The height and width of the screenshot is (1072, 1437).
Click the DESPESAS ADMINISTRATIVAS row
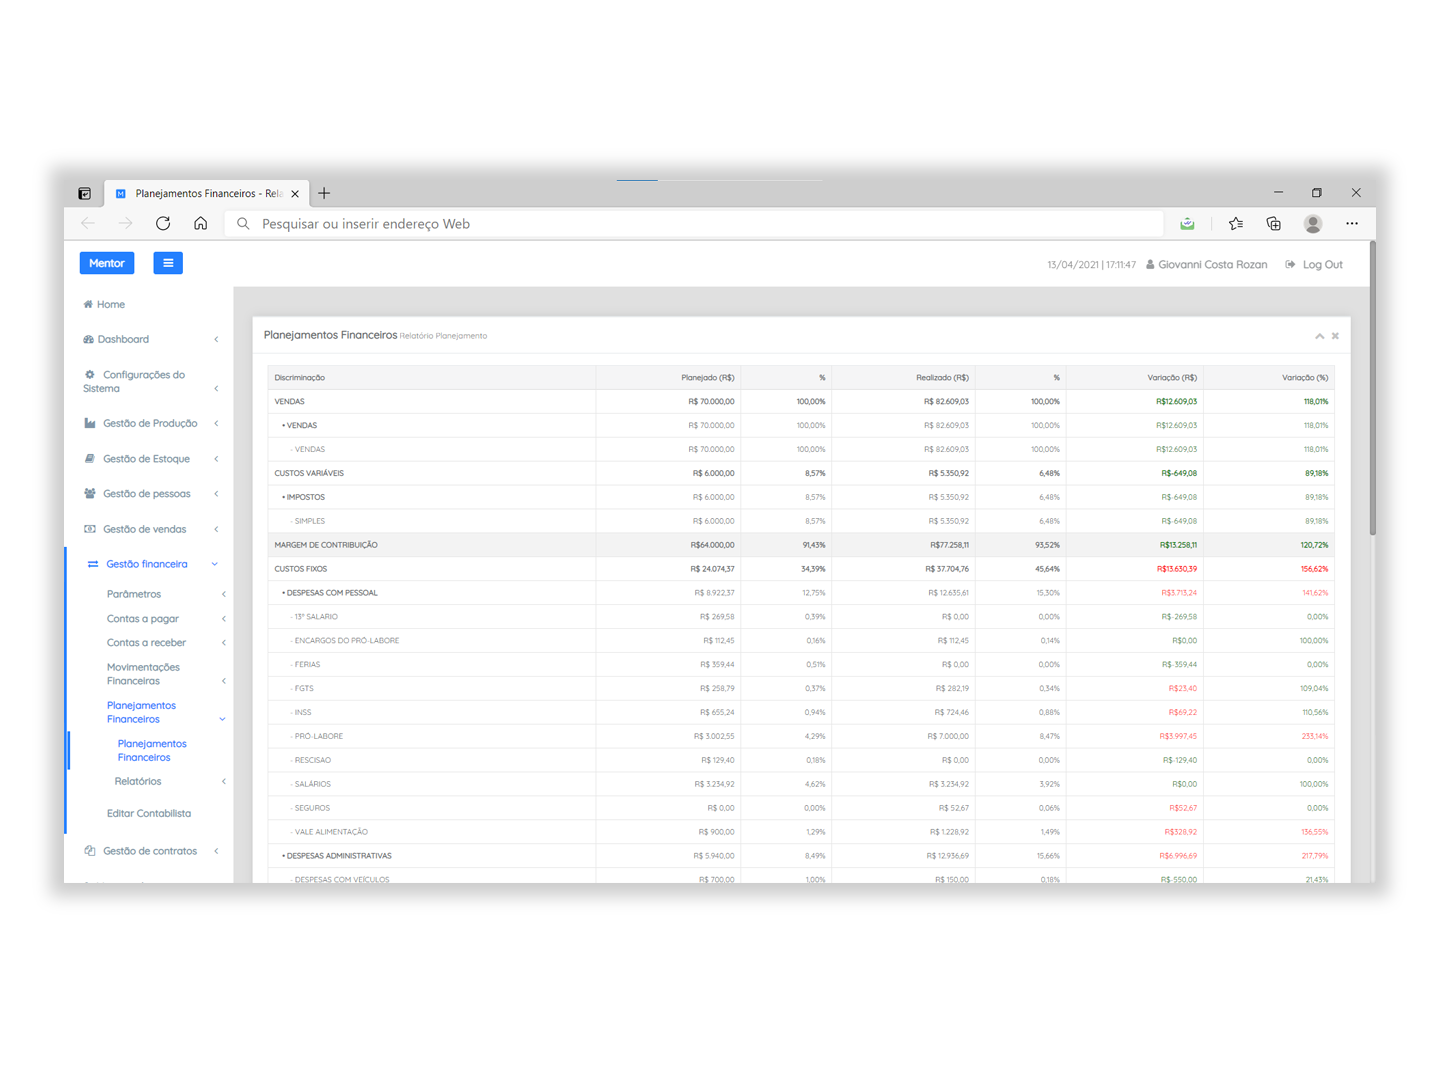point(801,856)
